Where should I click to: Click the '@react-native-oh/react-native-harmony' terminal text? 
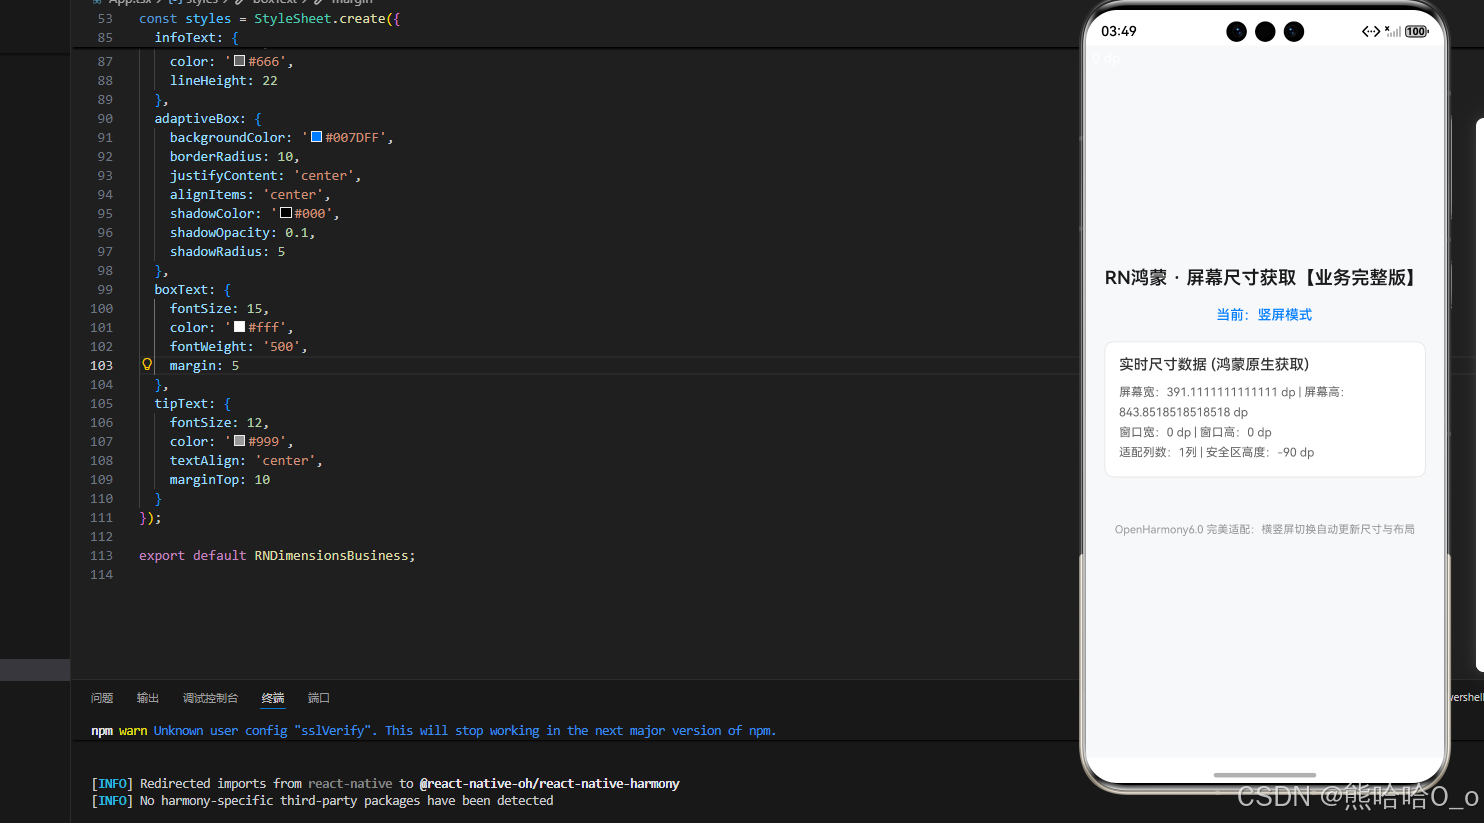pyautogui.click(x=549, y=783)
